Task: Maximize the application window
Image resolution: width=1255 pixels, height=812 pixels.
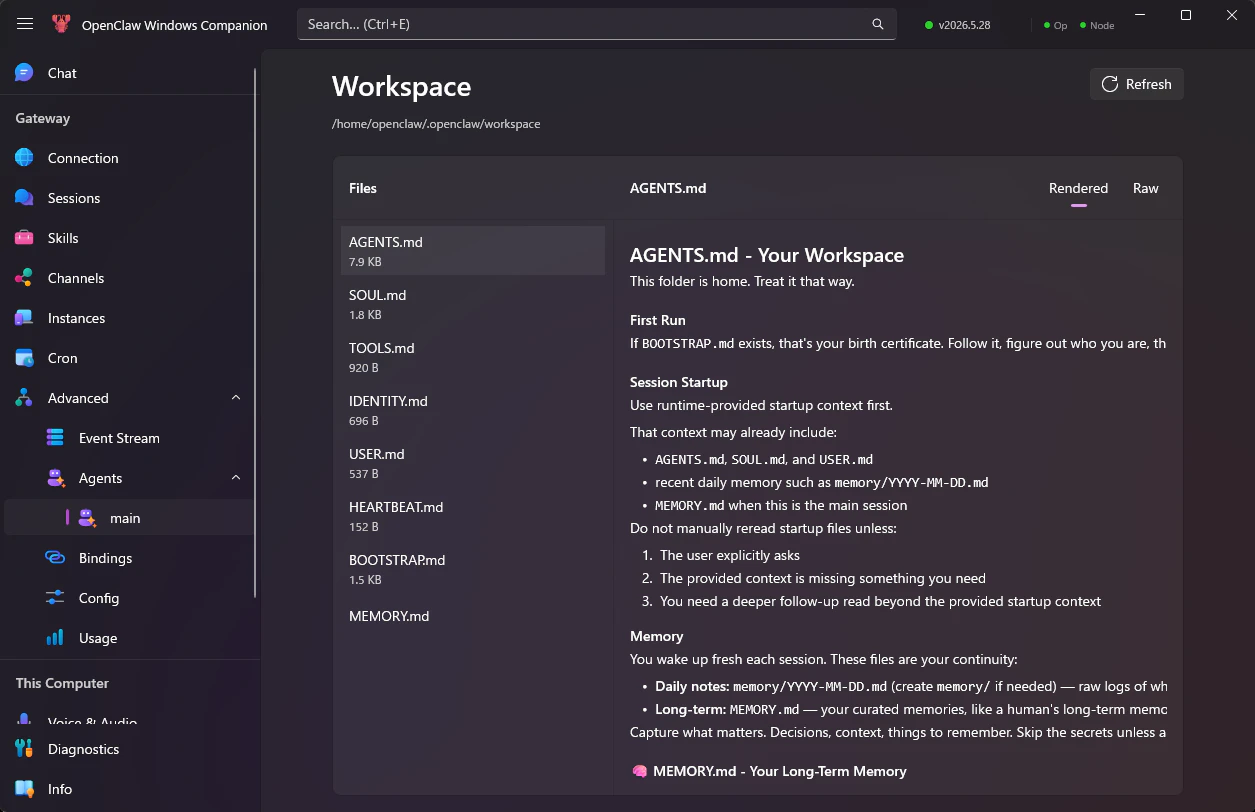Action: [x=1186, y=15]
